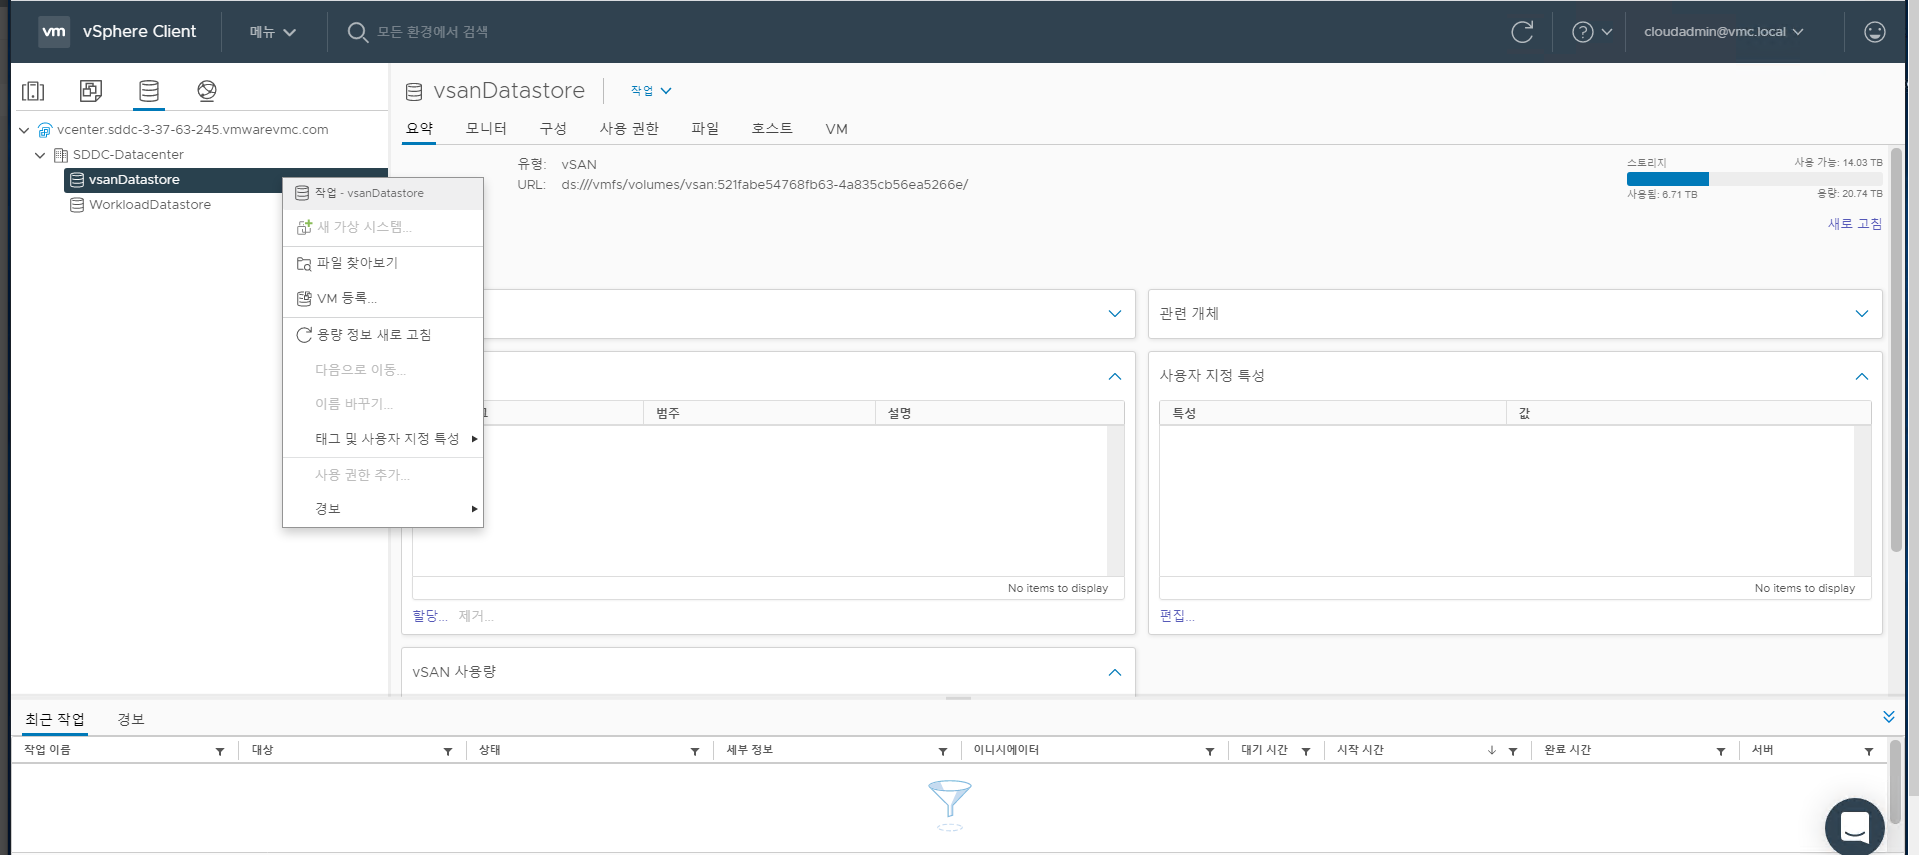The image size is (1919, 855).
Task: Switch to the 호스트 tab
Action: click(x=772, y=129)
